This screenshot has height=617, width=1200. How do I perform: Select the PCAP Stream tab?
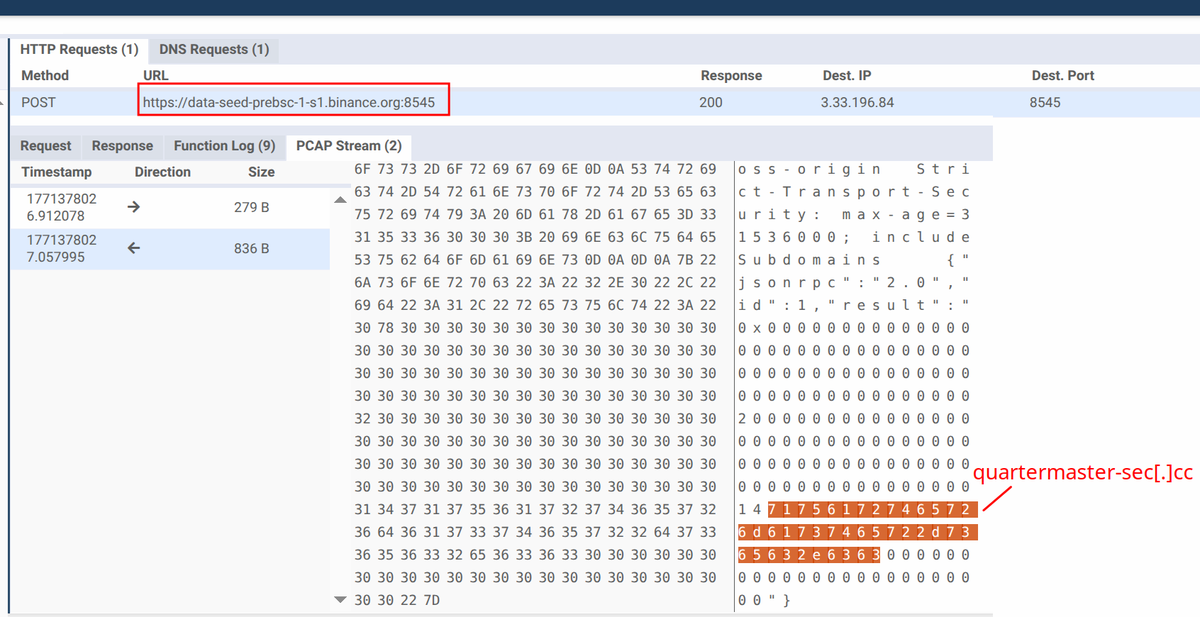(x=348, y=145)
